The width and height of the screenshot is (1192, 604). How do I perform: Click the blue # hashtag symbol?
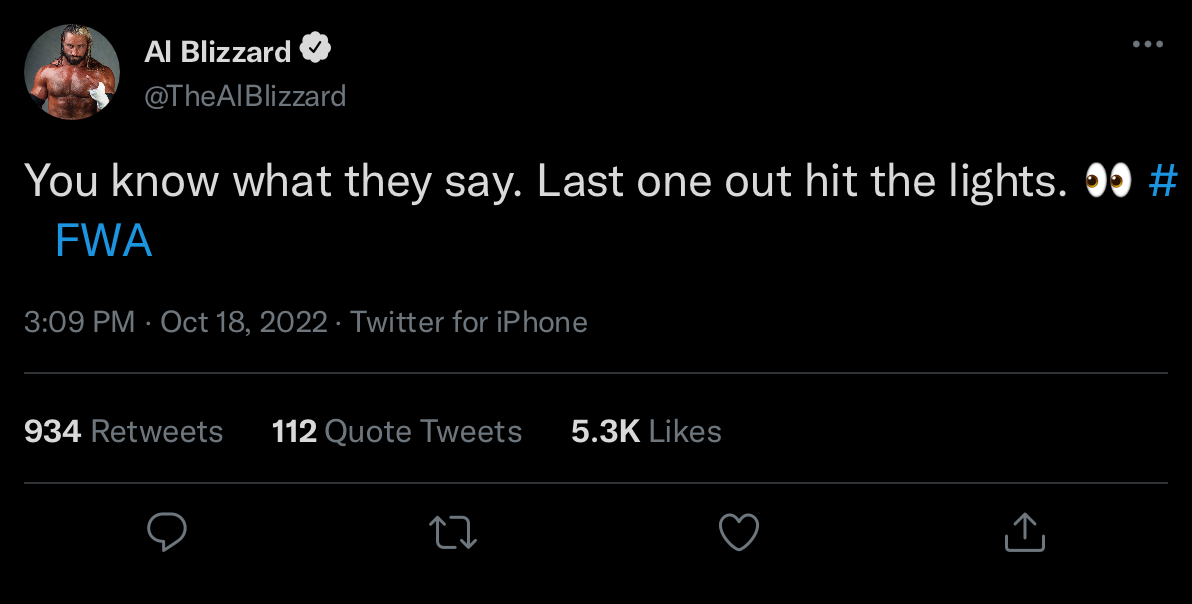coord(1162,181)
